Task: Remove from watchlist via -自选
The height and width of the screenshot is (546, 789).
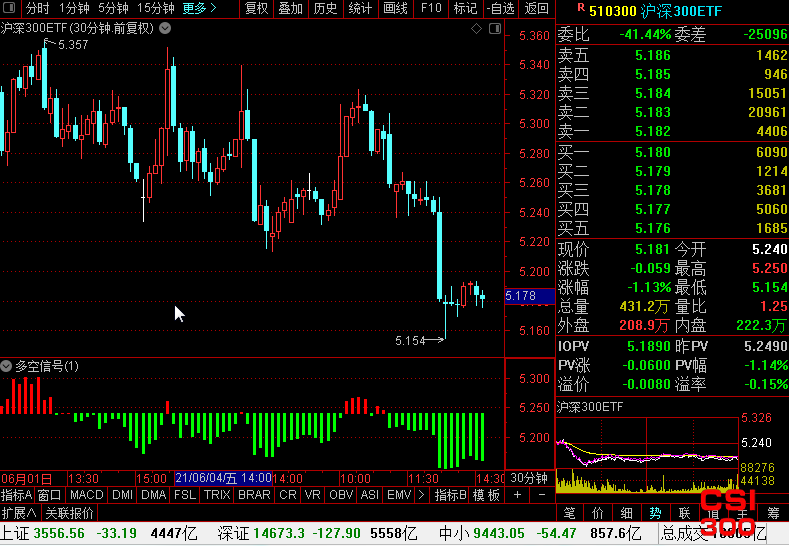Action: click(x=501, y=8)
